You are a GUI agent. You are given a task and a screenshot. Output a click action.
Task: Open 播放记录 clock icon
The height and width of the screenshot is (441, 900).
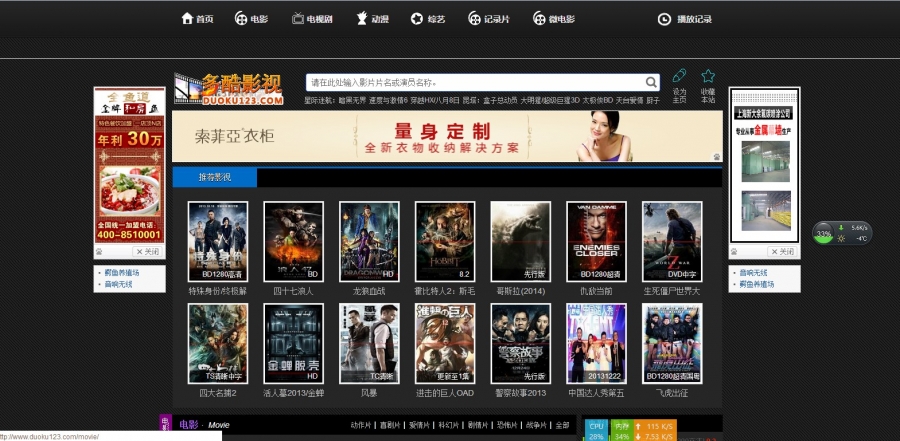coord(664,19)
